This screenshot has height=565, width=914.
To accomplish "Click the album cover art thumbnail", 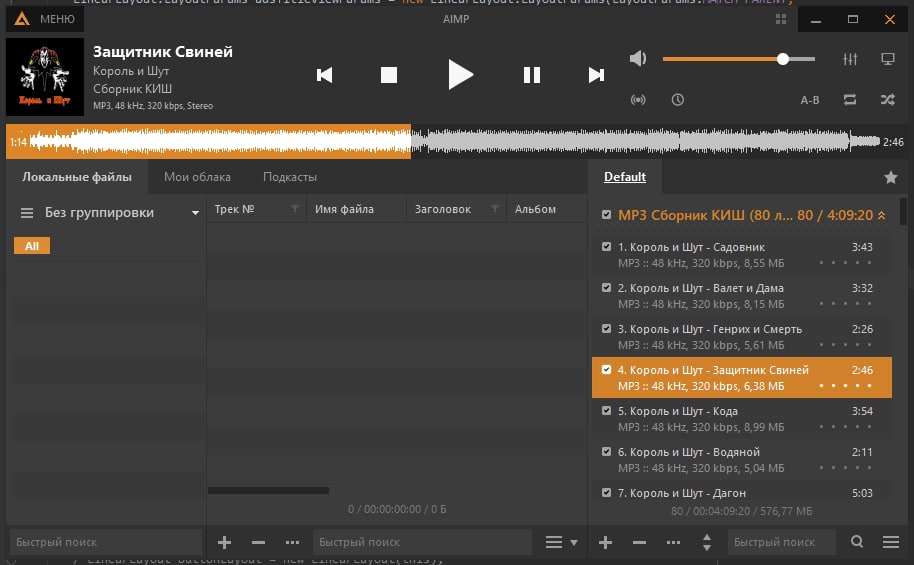I will coord(45,77).
